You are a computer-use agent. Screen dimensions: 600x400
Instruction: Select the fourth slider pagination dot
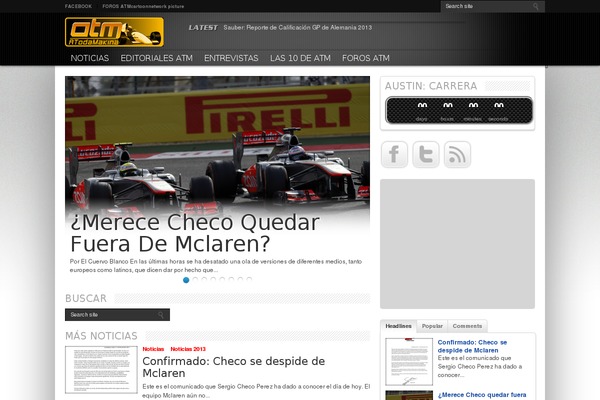(213, 280)
